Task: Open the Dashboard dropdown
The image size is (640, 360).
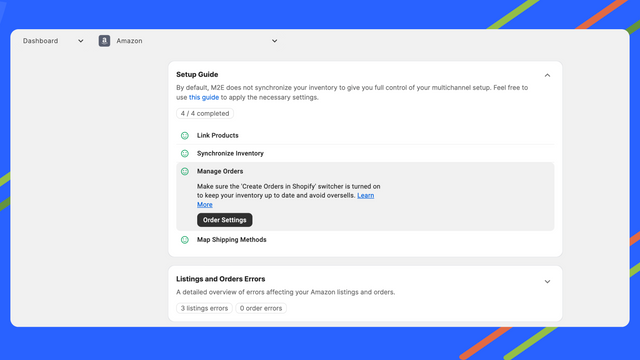Action: [53, 41]
